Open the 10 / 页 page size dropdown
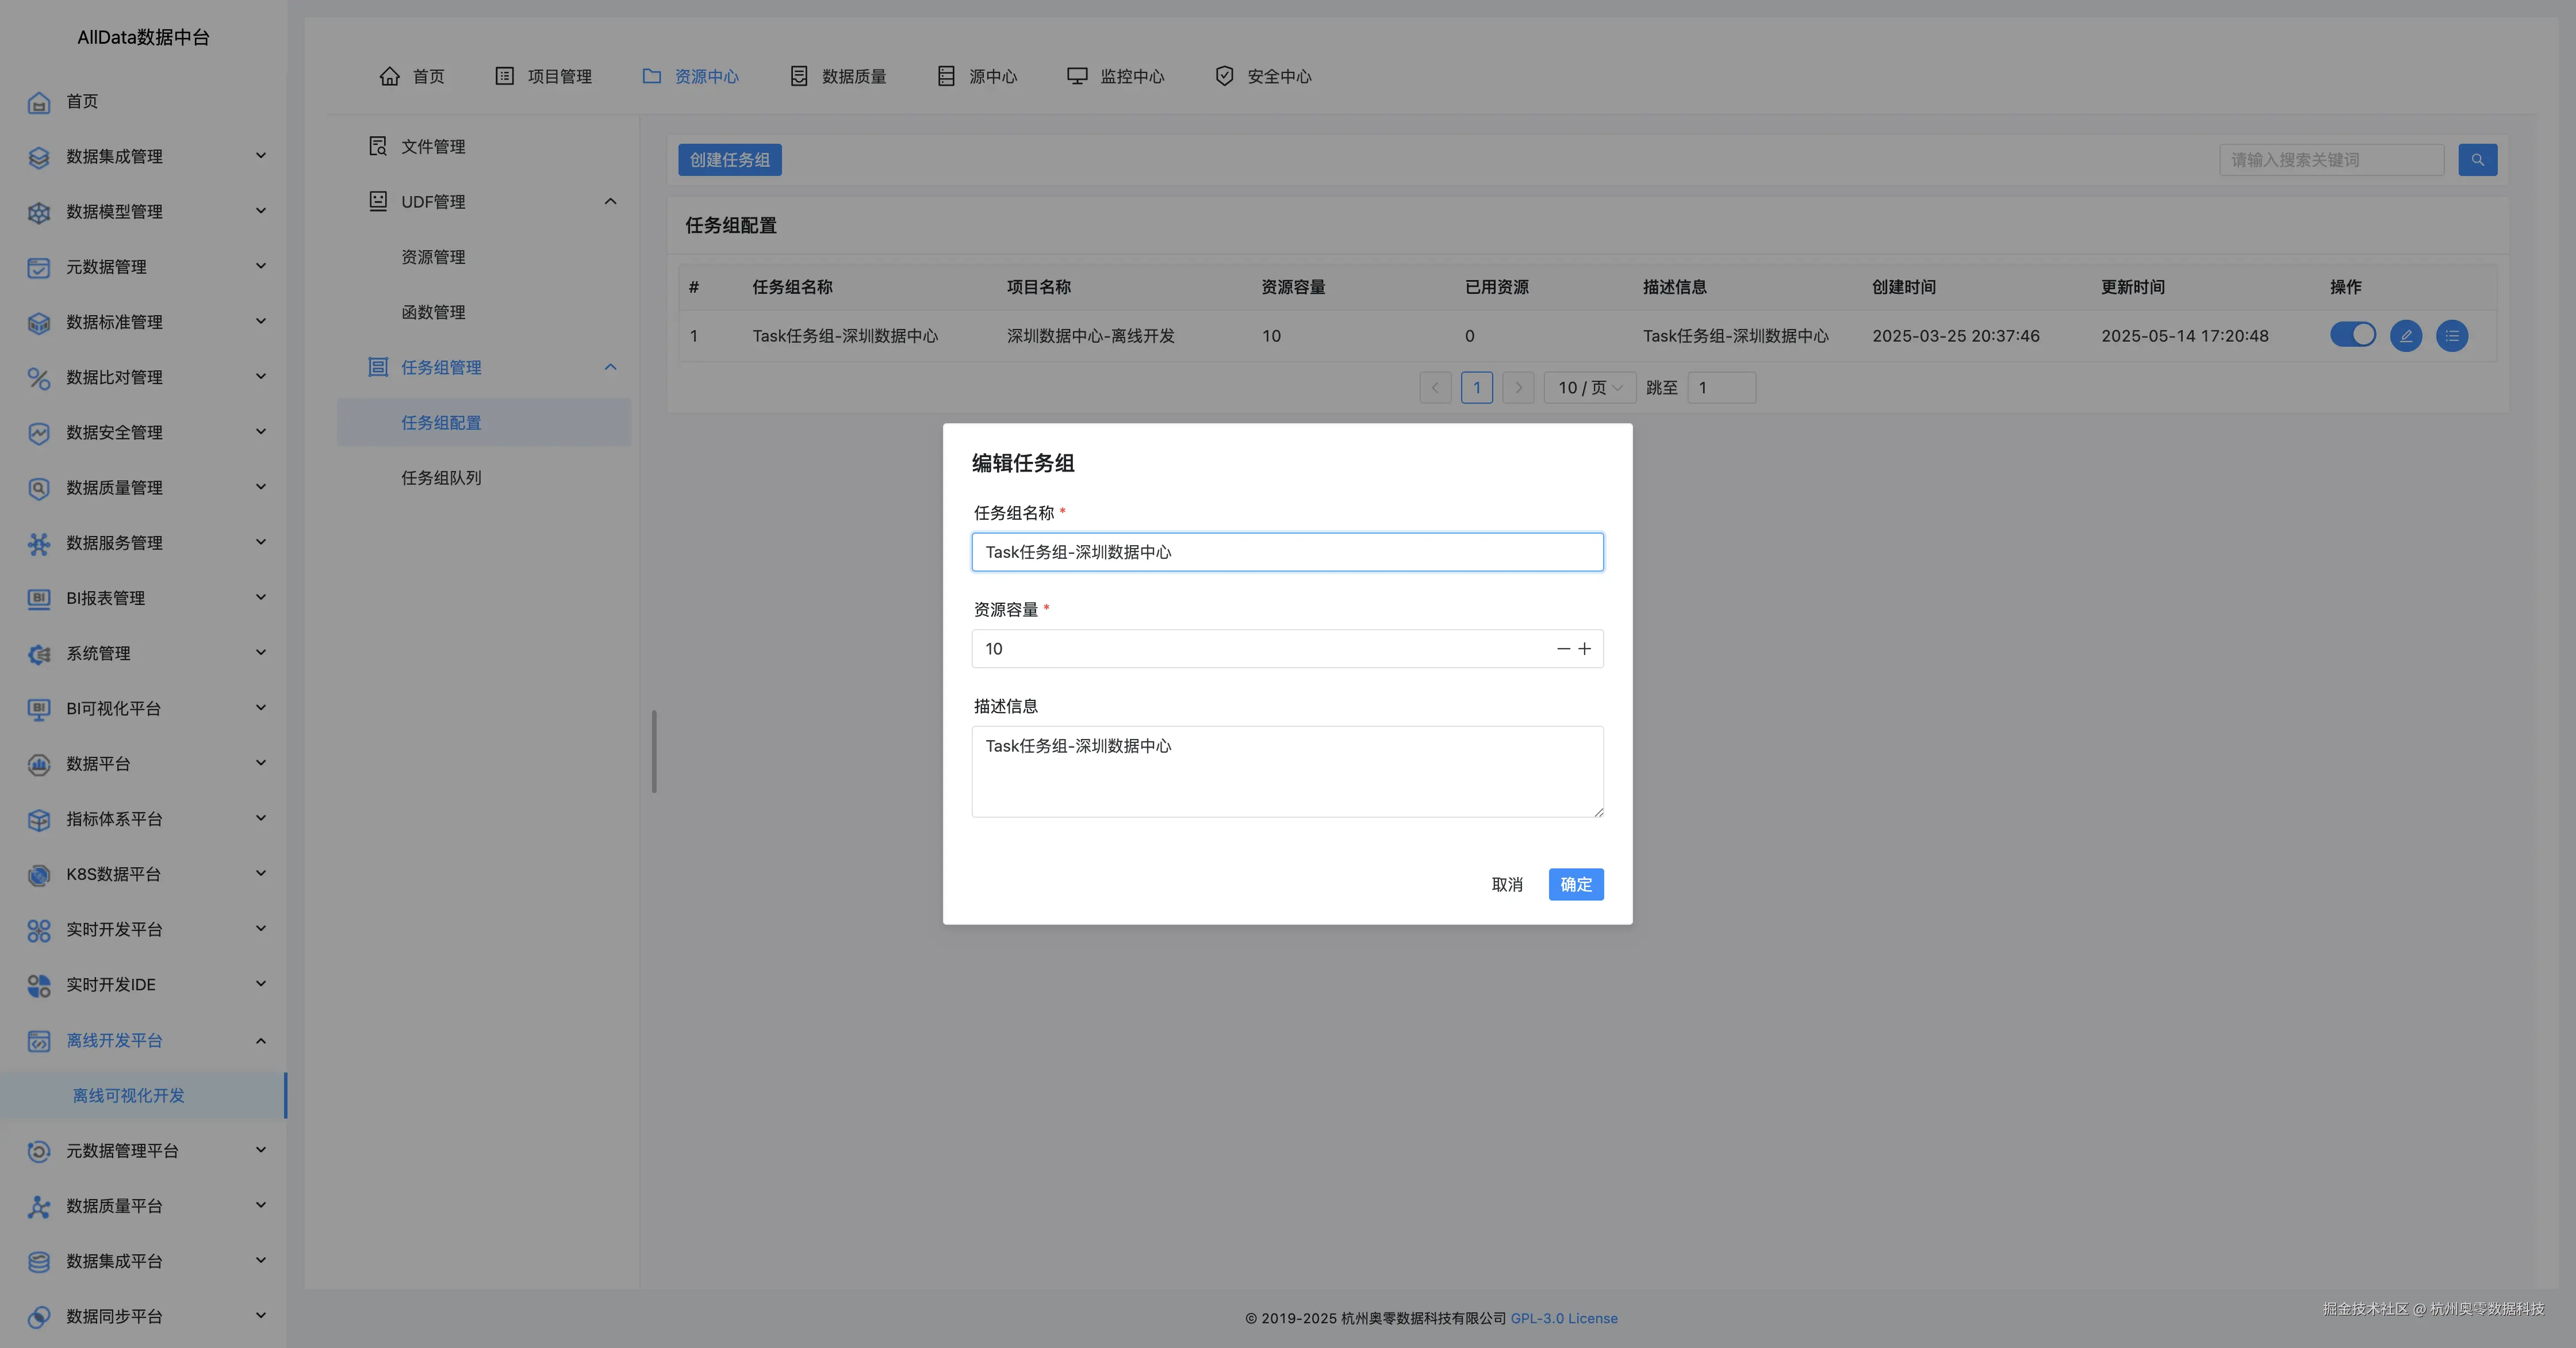The image size is (2576, 1348). point(1590,388)
